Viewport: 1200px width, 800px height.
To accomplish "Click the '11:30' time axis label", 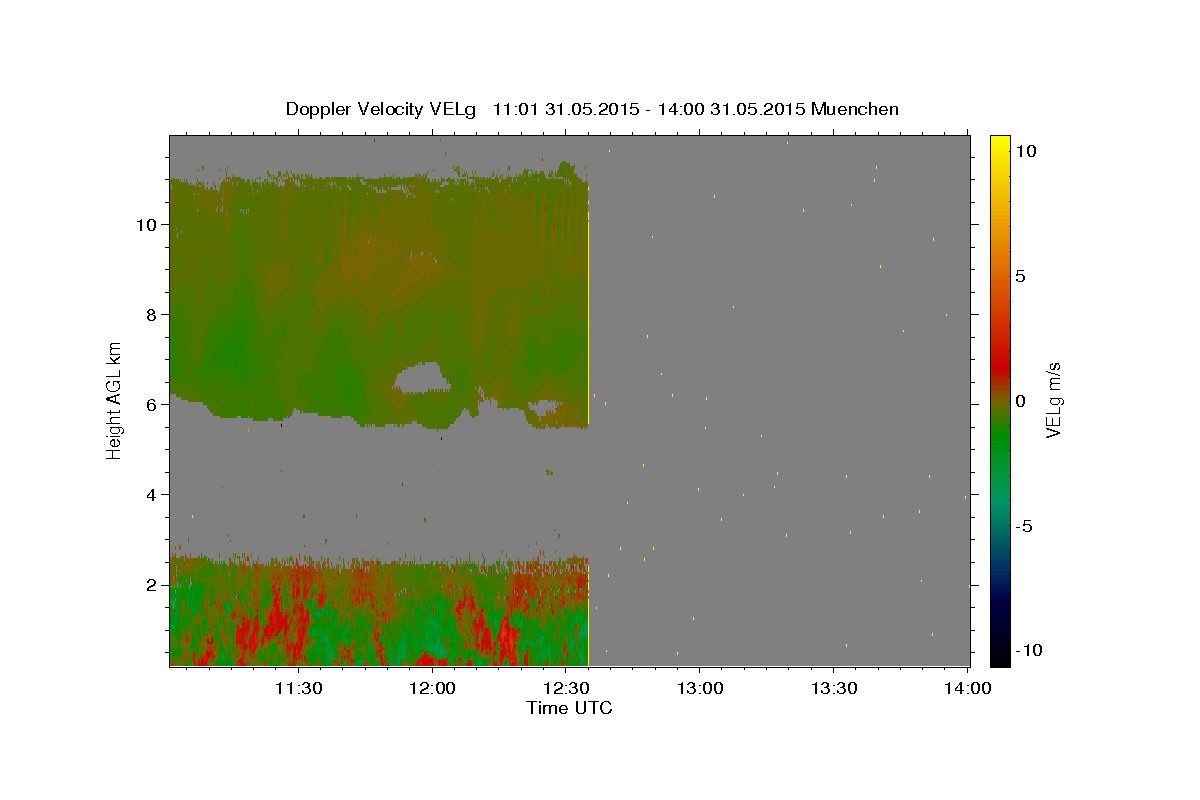I will click(x=298, y=688).
